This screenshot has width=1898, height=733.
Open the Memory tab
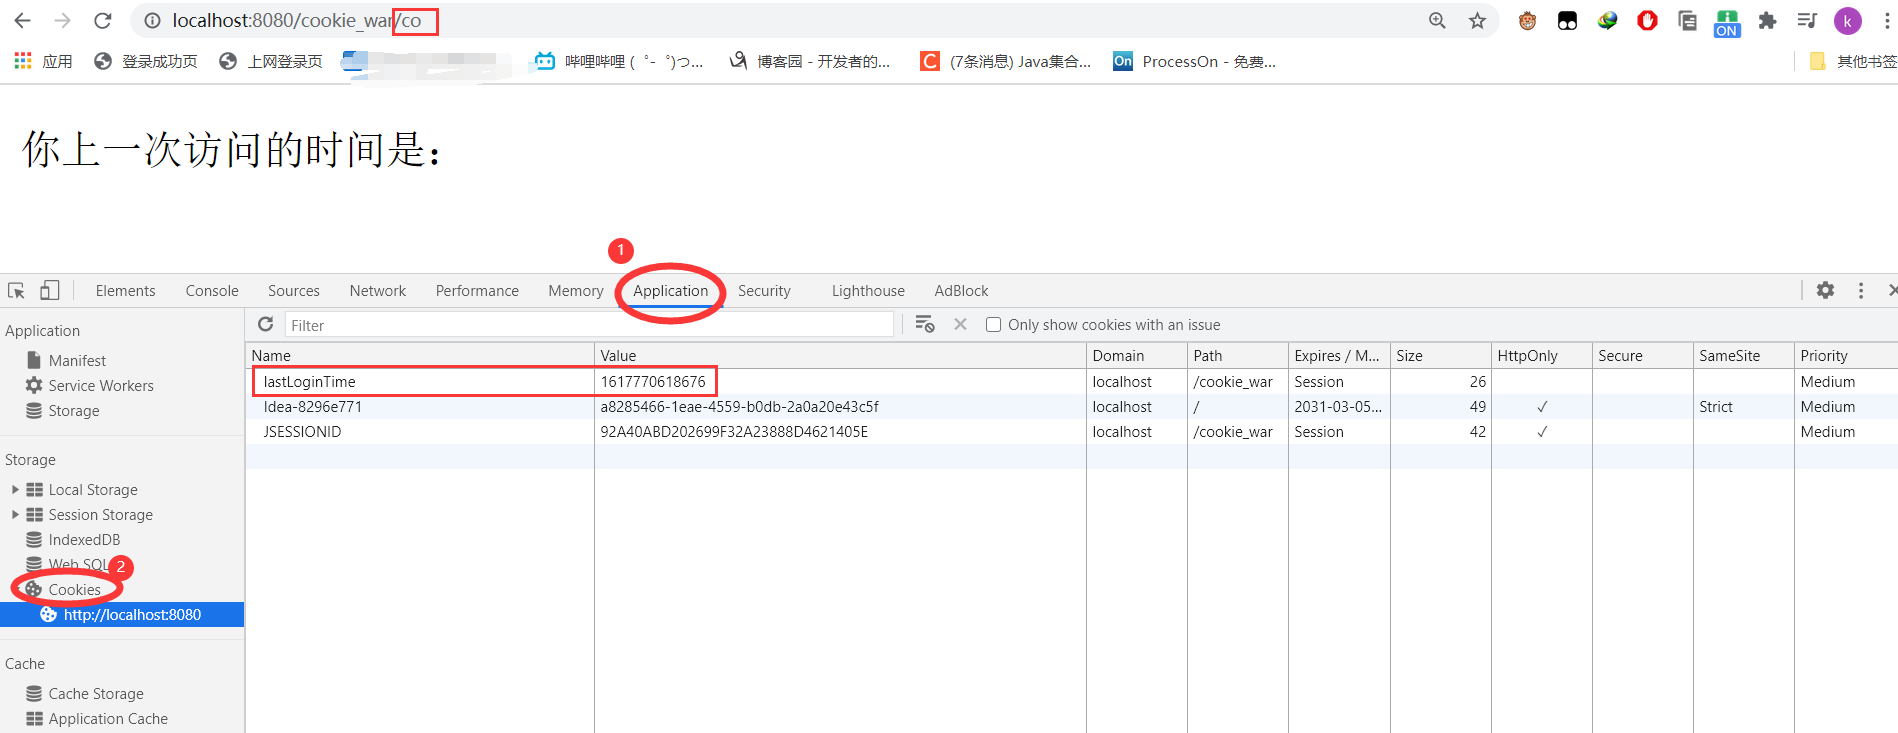click(x=576, y=291)
